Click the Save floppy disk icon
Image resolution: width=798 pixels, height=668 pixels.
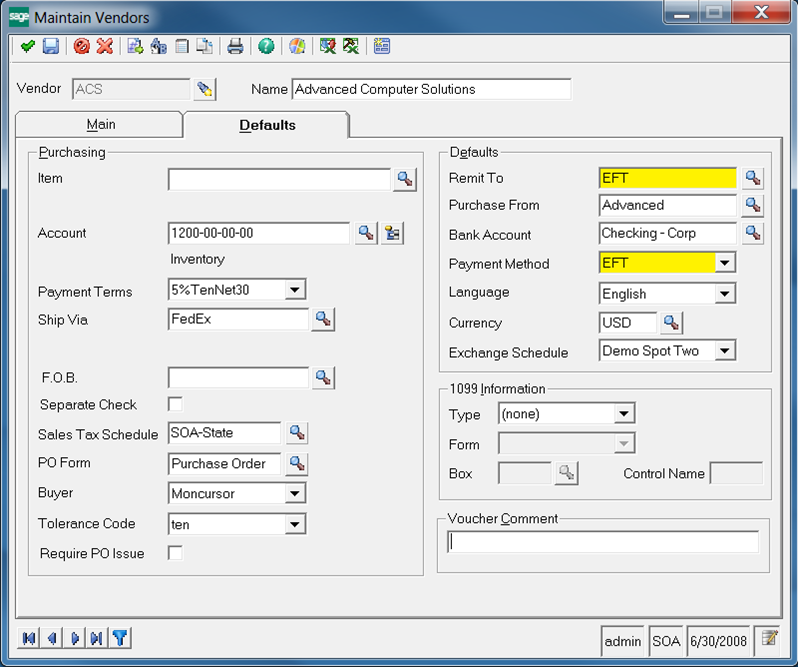pyautogui.click(x=50, y=46)
